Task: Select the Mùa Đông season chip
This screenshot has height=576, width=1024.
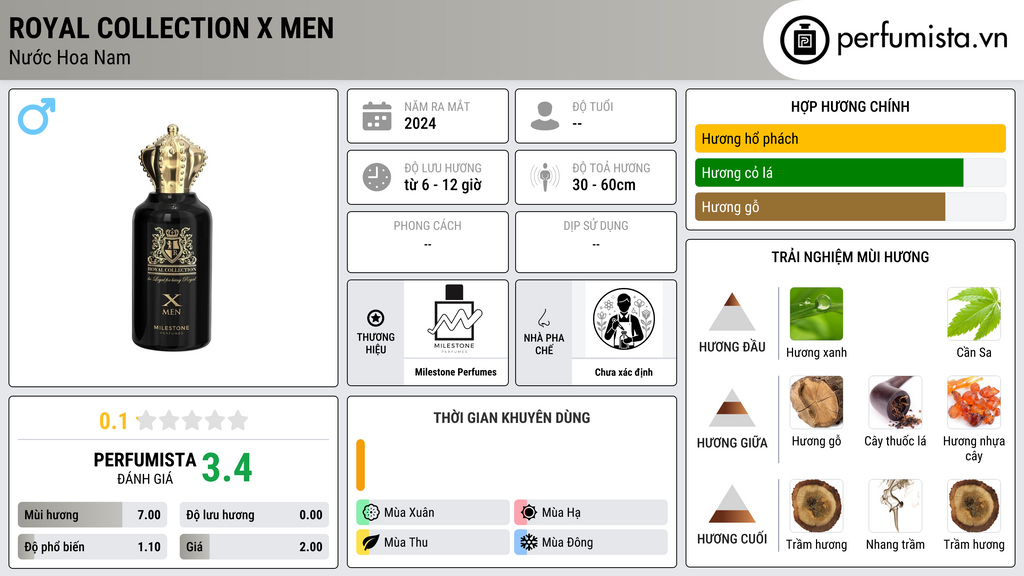Action: click(591, 542)
